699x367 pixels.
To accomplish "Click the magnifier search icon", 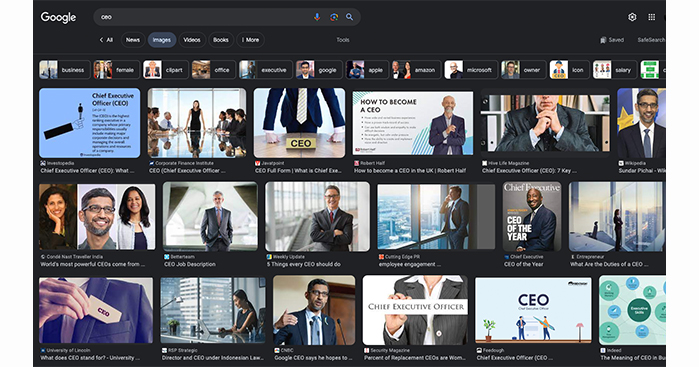I will pyautogui.click(x=350, y=17).
